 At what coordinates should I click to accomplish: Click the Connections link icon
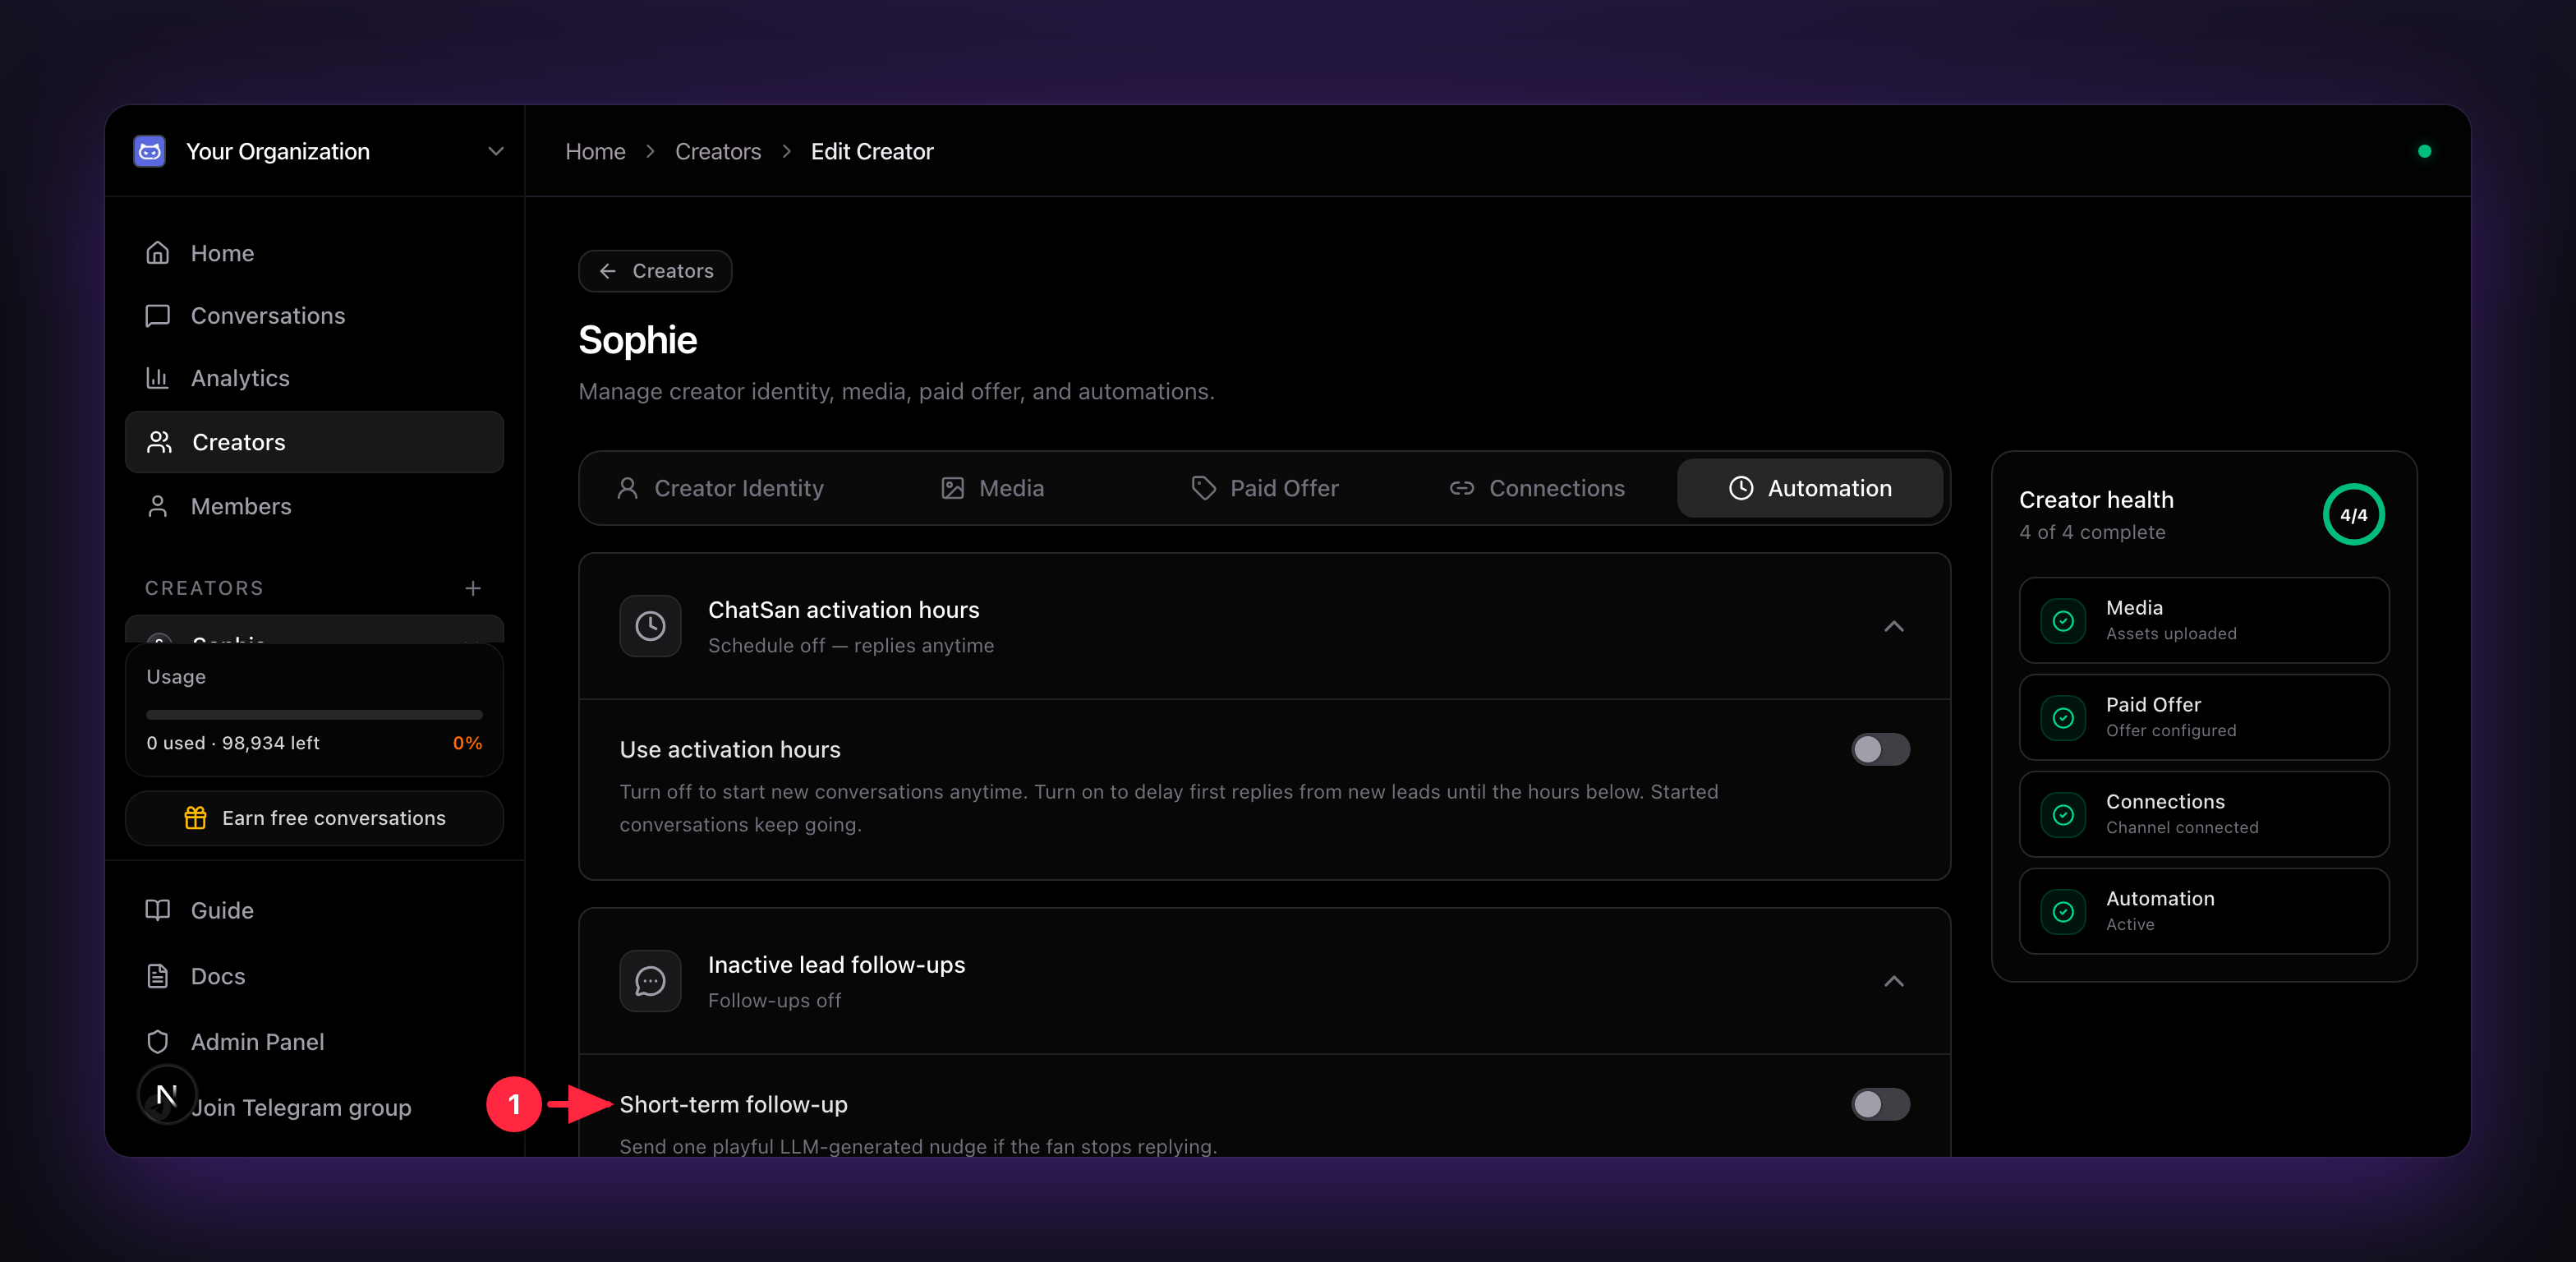(1462, 488)
